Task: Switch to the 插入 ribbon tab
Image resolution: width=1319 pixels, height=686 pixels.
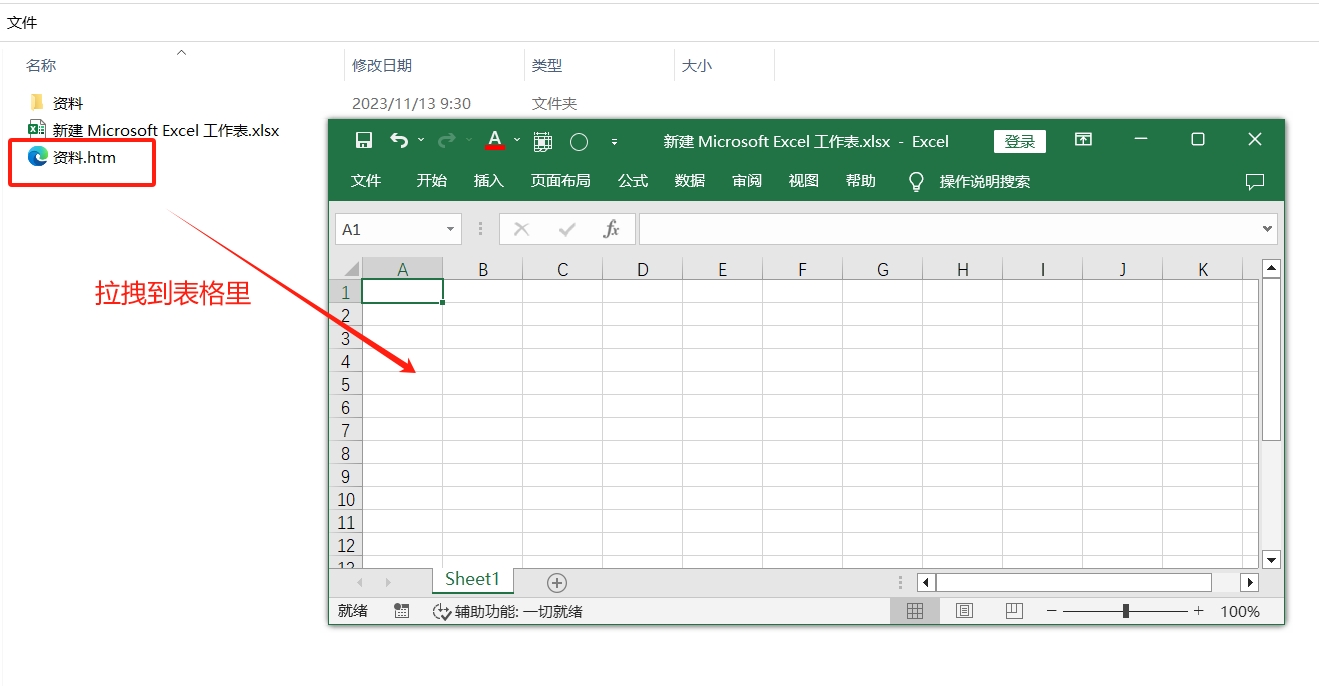Action: tap(487, 181)
